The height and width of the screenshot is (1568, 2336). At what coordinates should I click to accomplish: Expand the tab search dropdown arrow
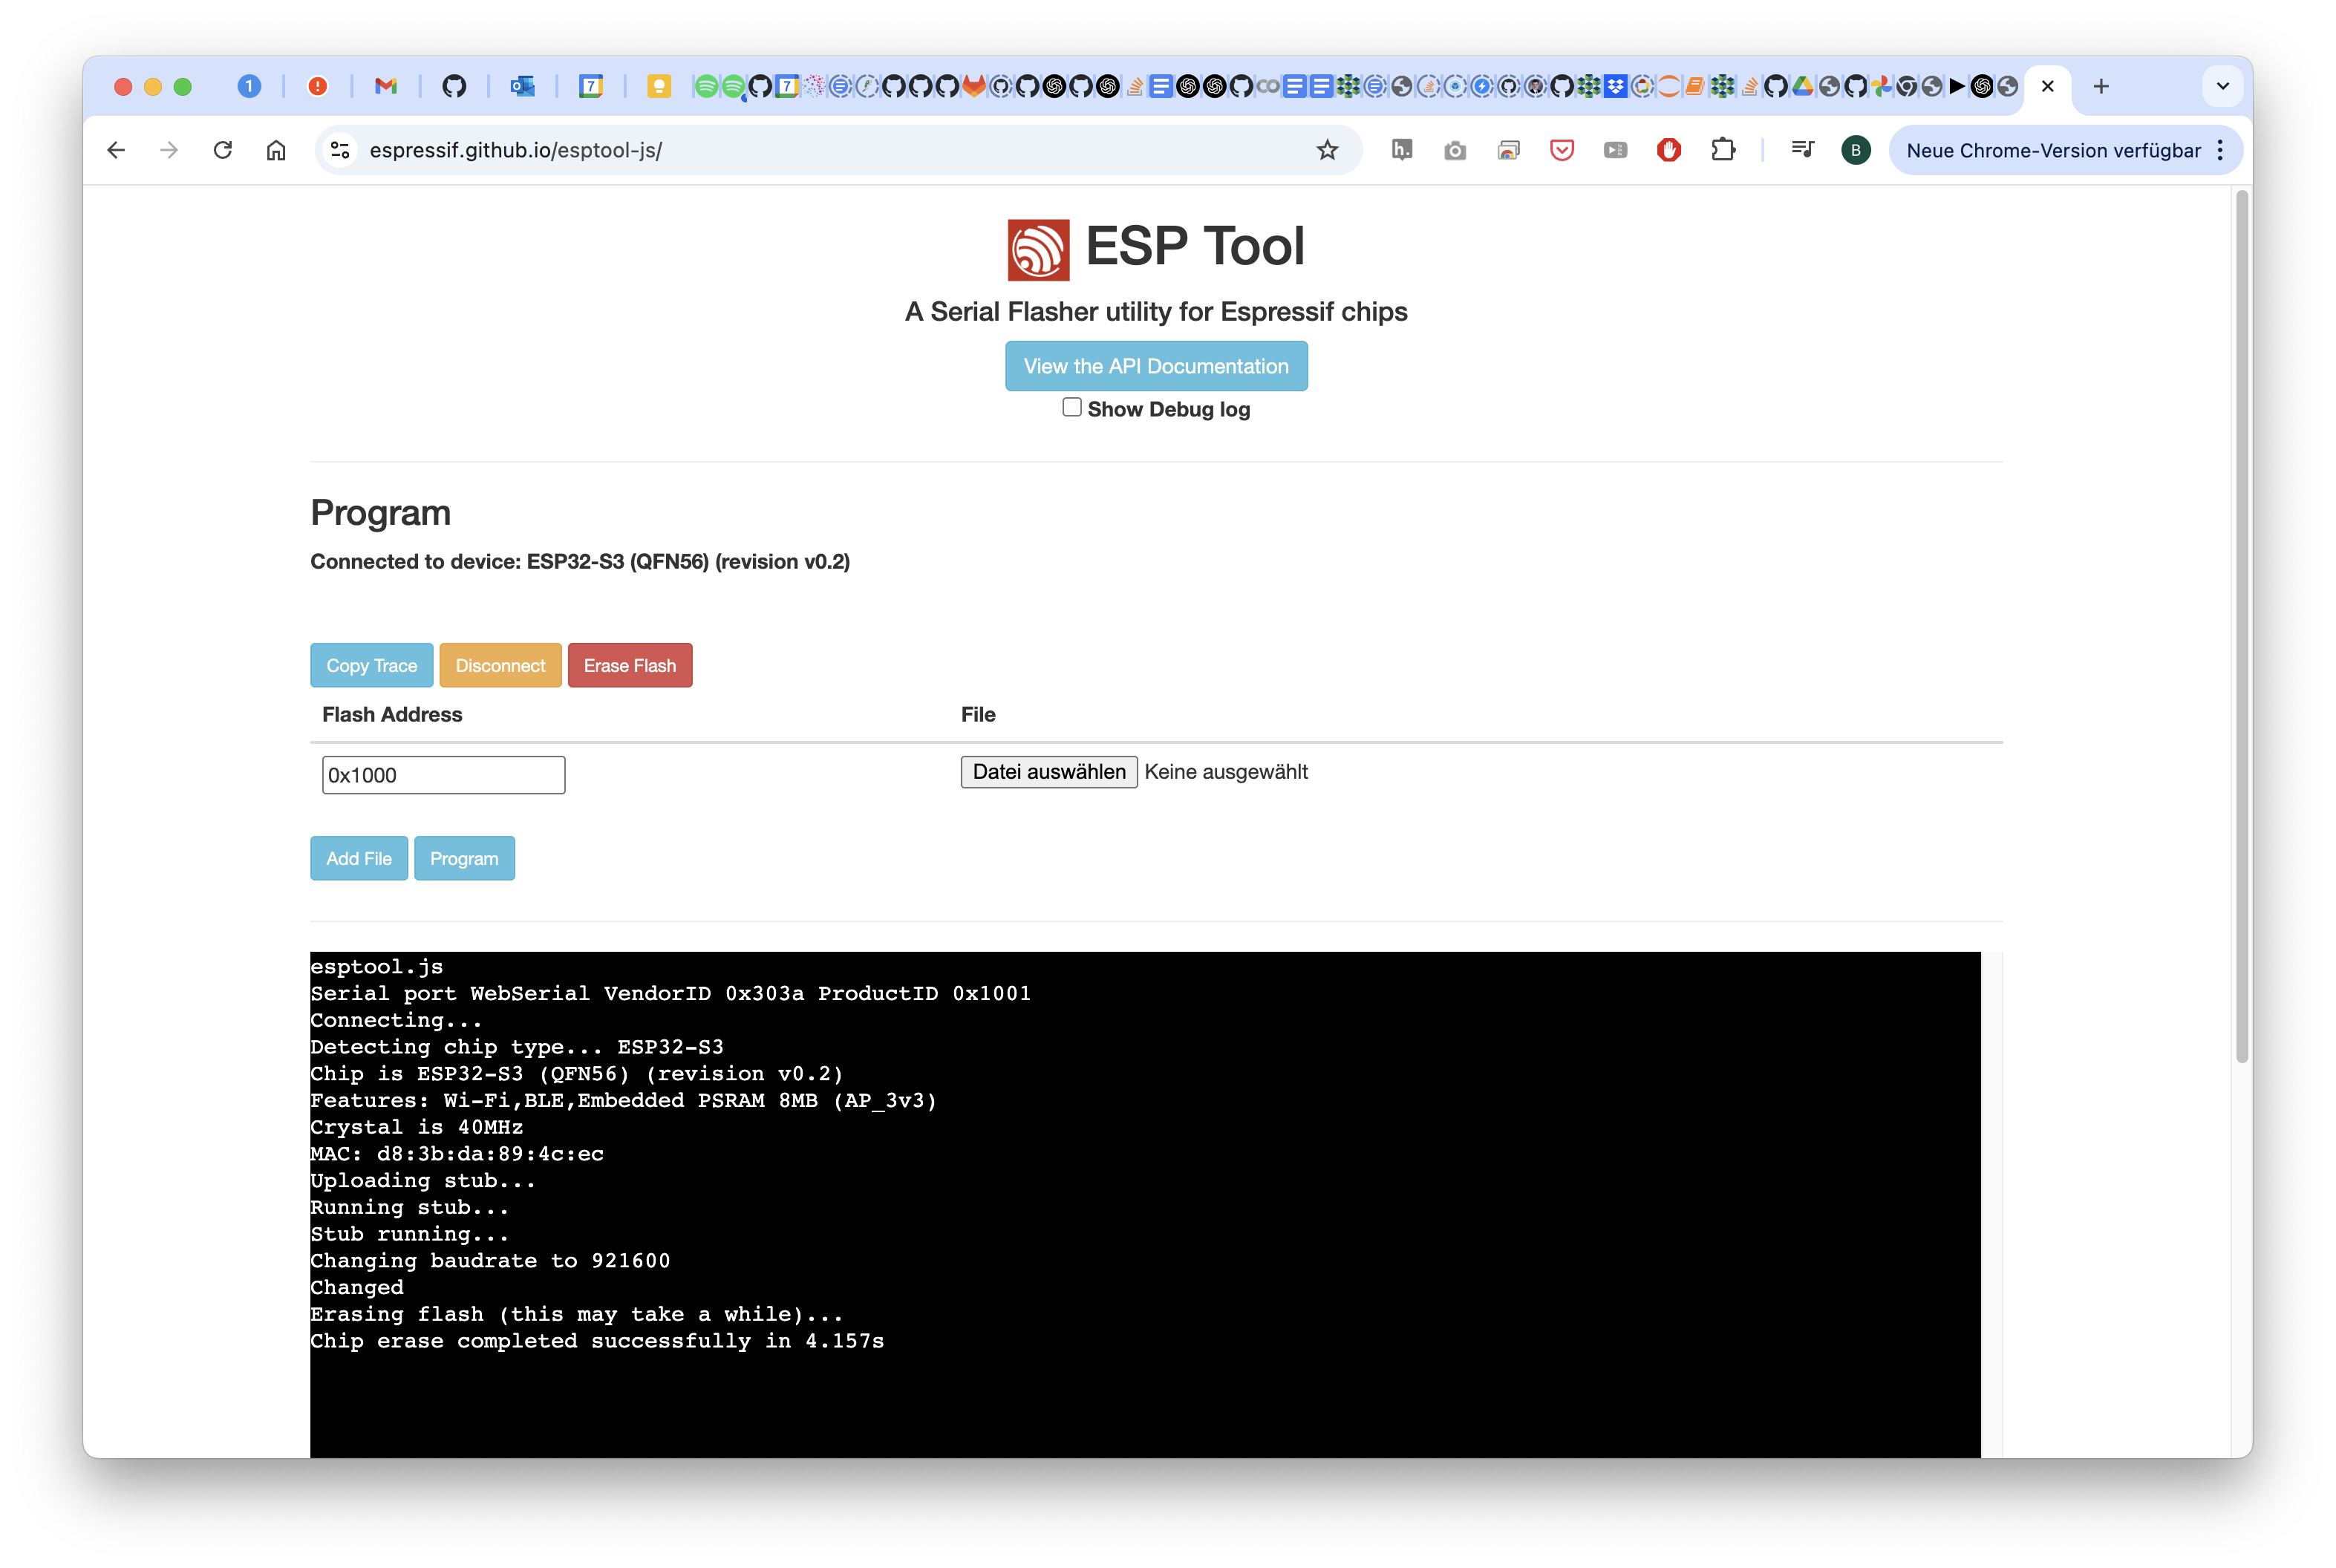[x=2222, y=86]
